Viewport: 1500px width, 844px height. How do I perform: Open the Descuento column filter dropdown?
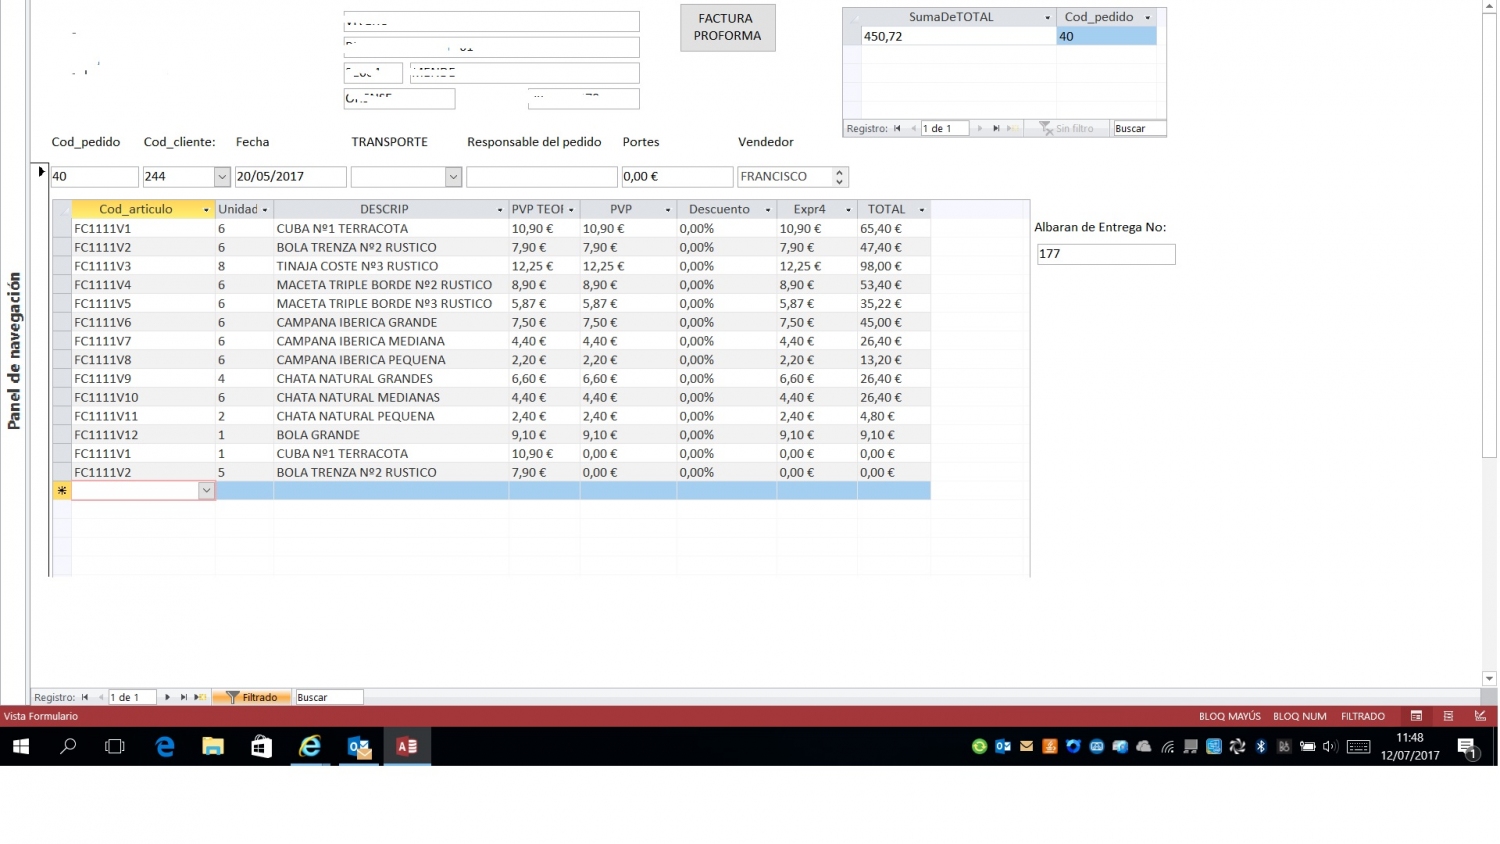pyautogui.click(x=768, y=210)
